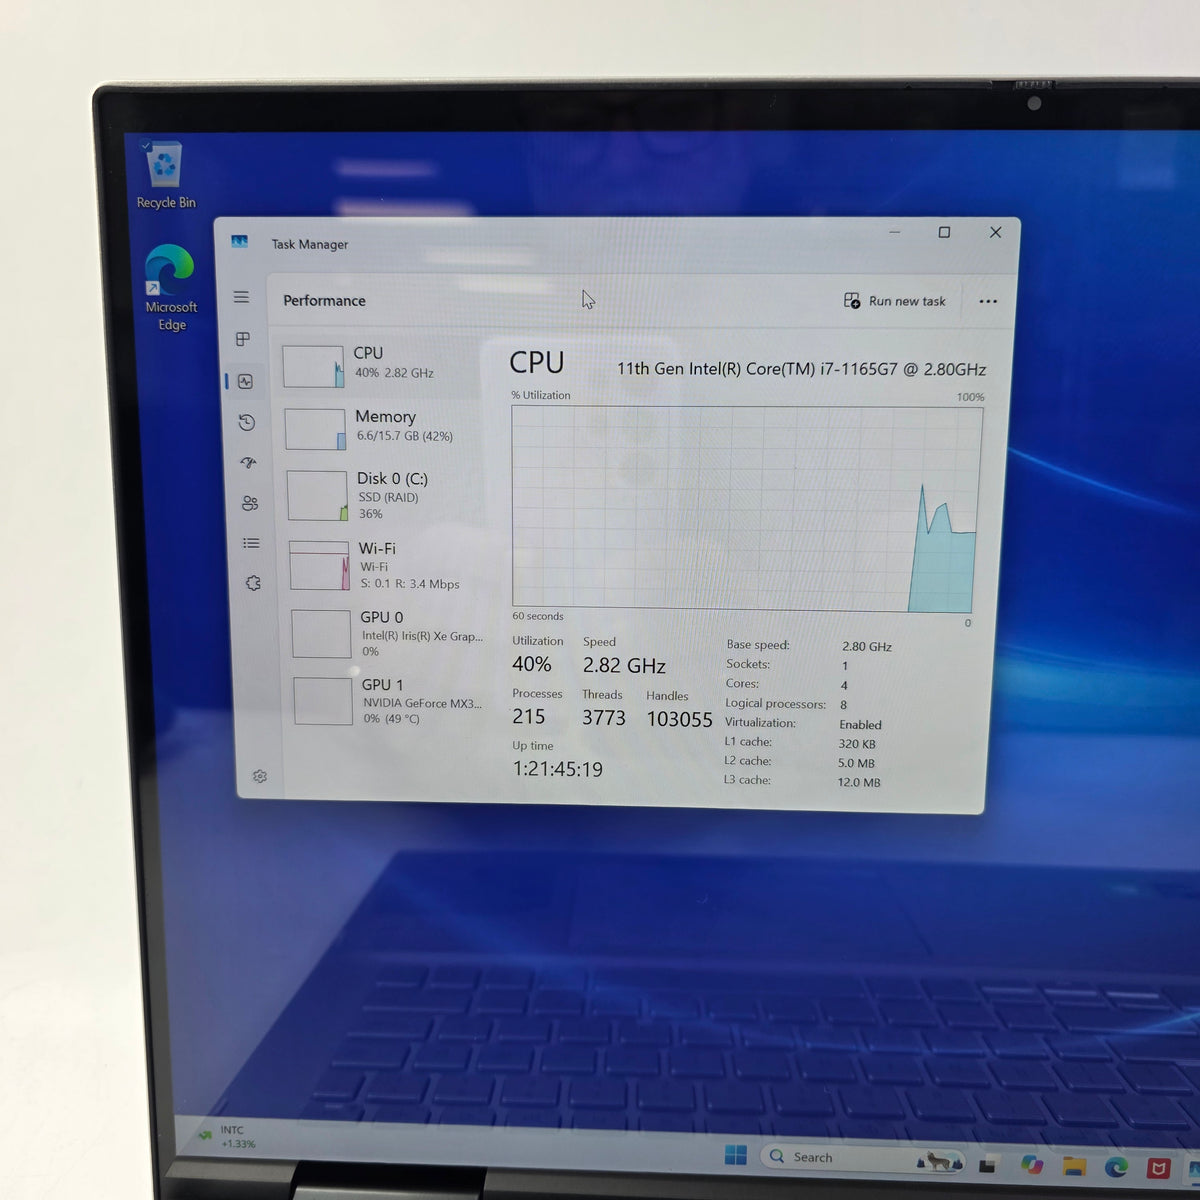The width and height of the screenshot is (1200, 1200).
Task: Open the Processes page icon in sidebar
Action: 243,339
